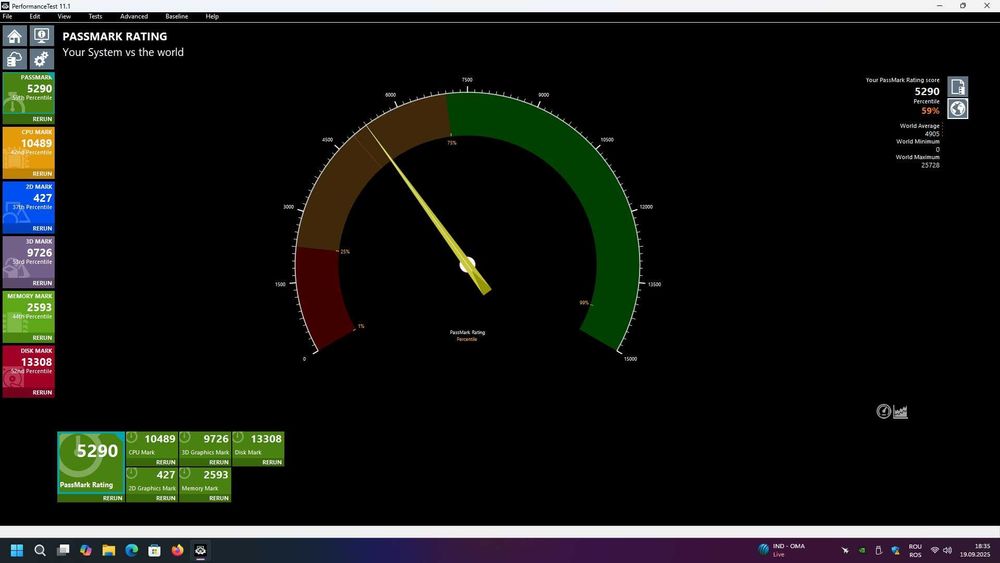Open Task View on the taskbar
This screenshot has height=563, width=1000.
[x=63, y=550]
